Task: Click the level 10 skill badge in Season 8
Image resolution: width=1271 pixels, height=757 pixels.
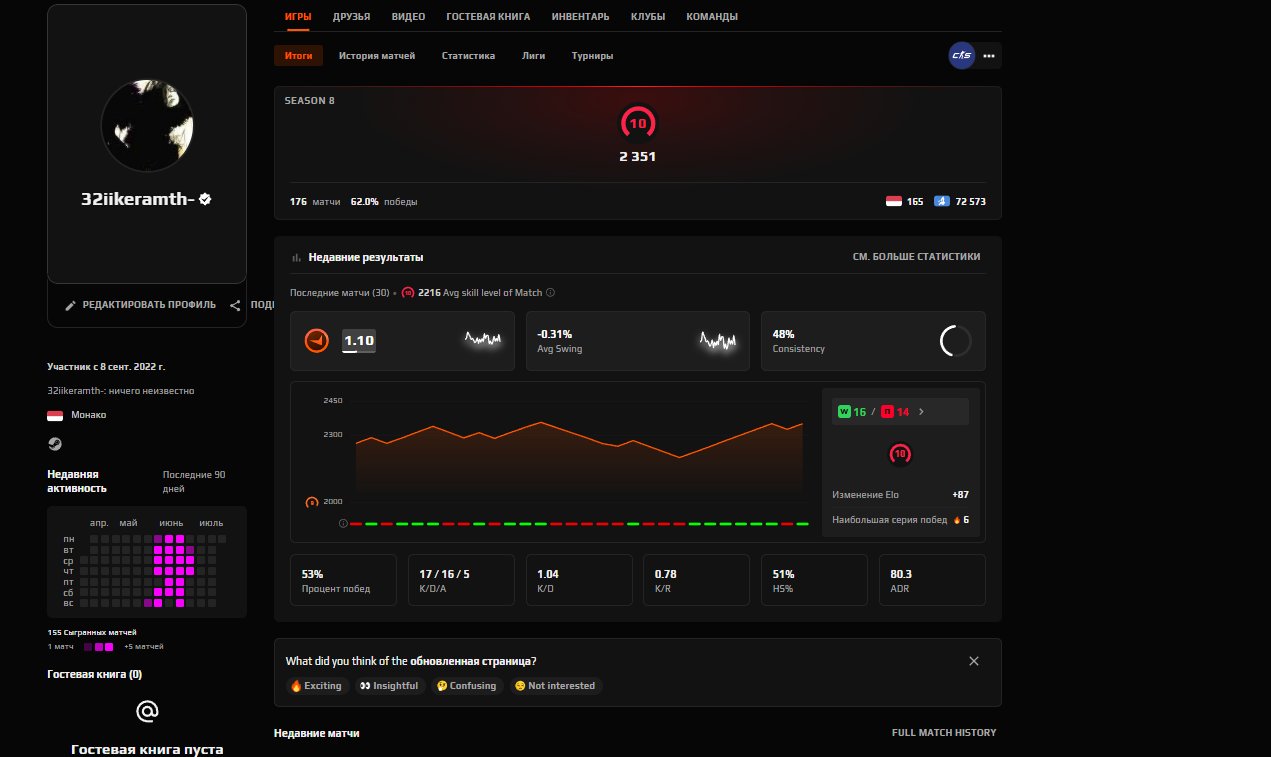Action: coord(638,124)
